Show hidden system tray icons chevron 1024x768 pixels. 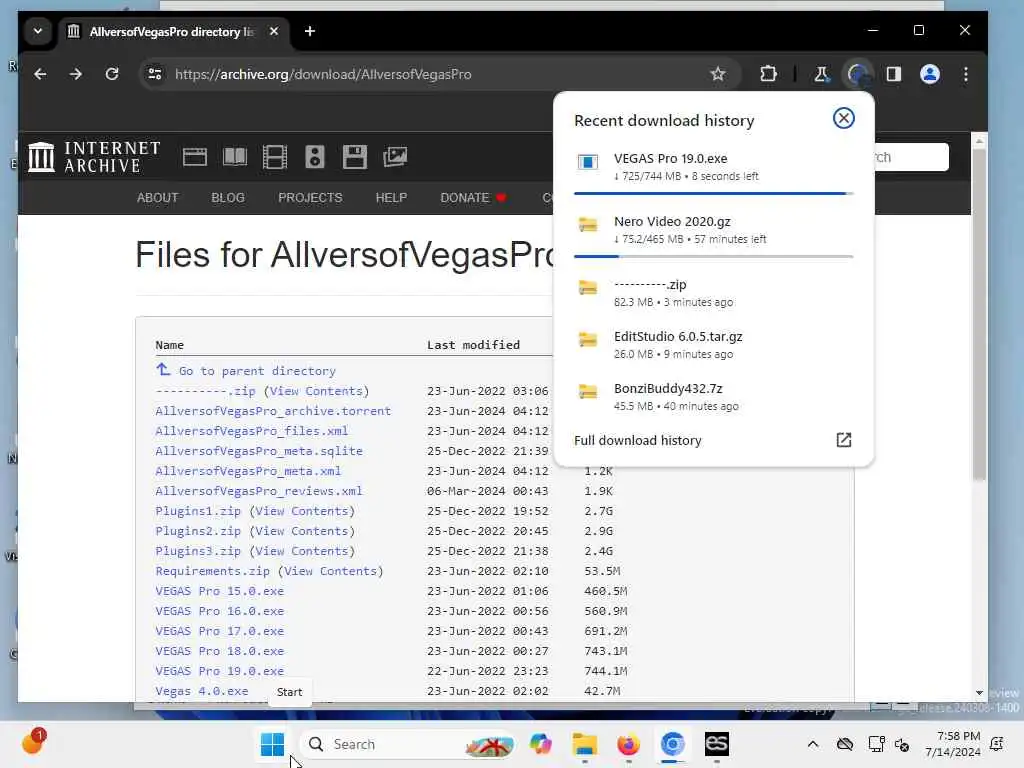[x=813, y=744]
